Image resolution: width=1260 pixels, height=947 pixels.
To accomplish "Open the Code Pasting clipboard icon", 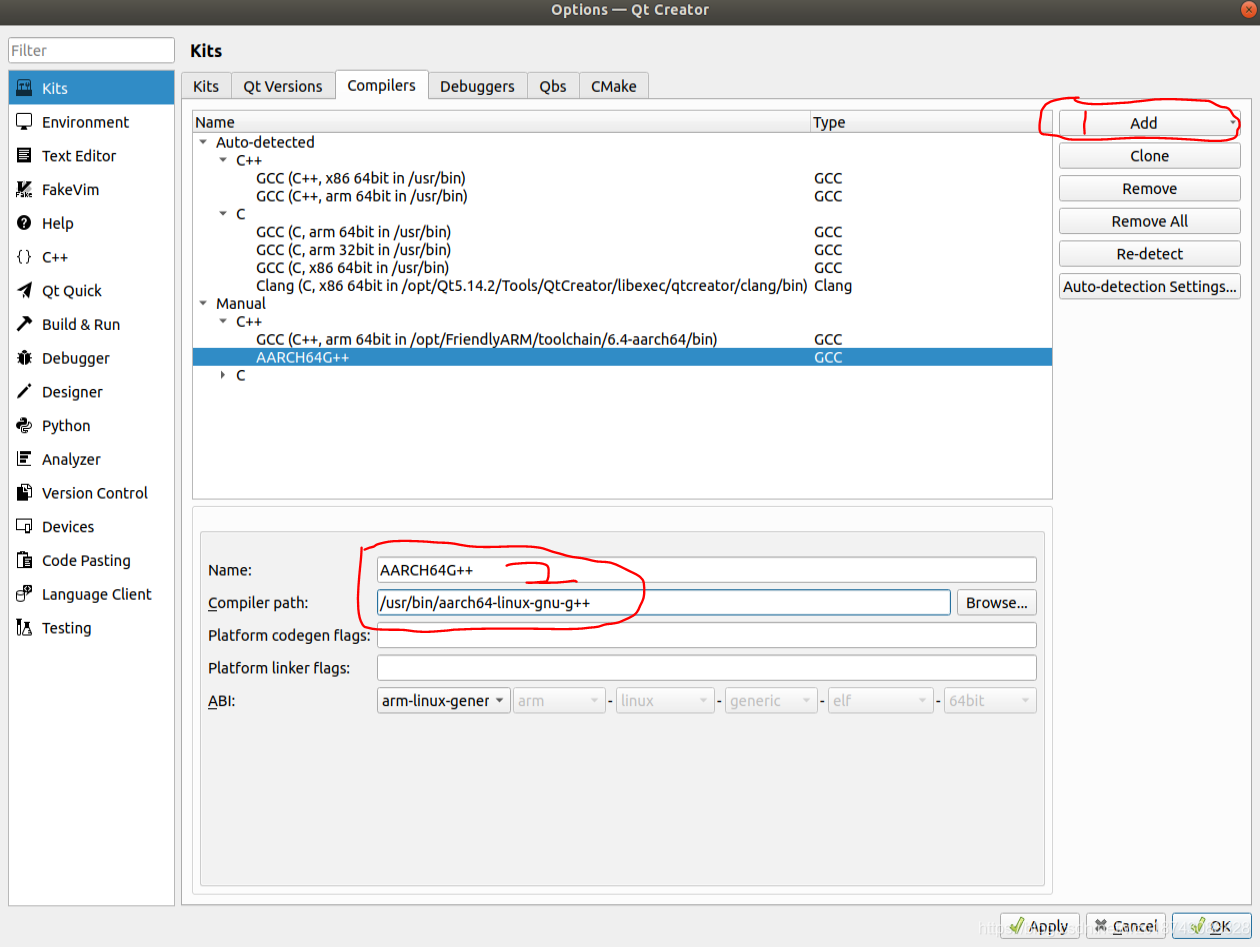I will (24, 561).
